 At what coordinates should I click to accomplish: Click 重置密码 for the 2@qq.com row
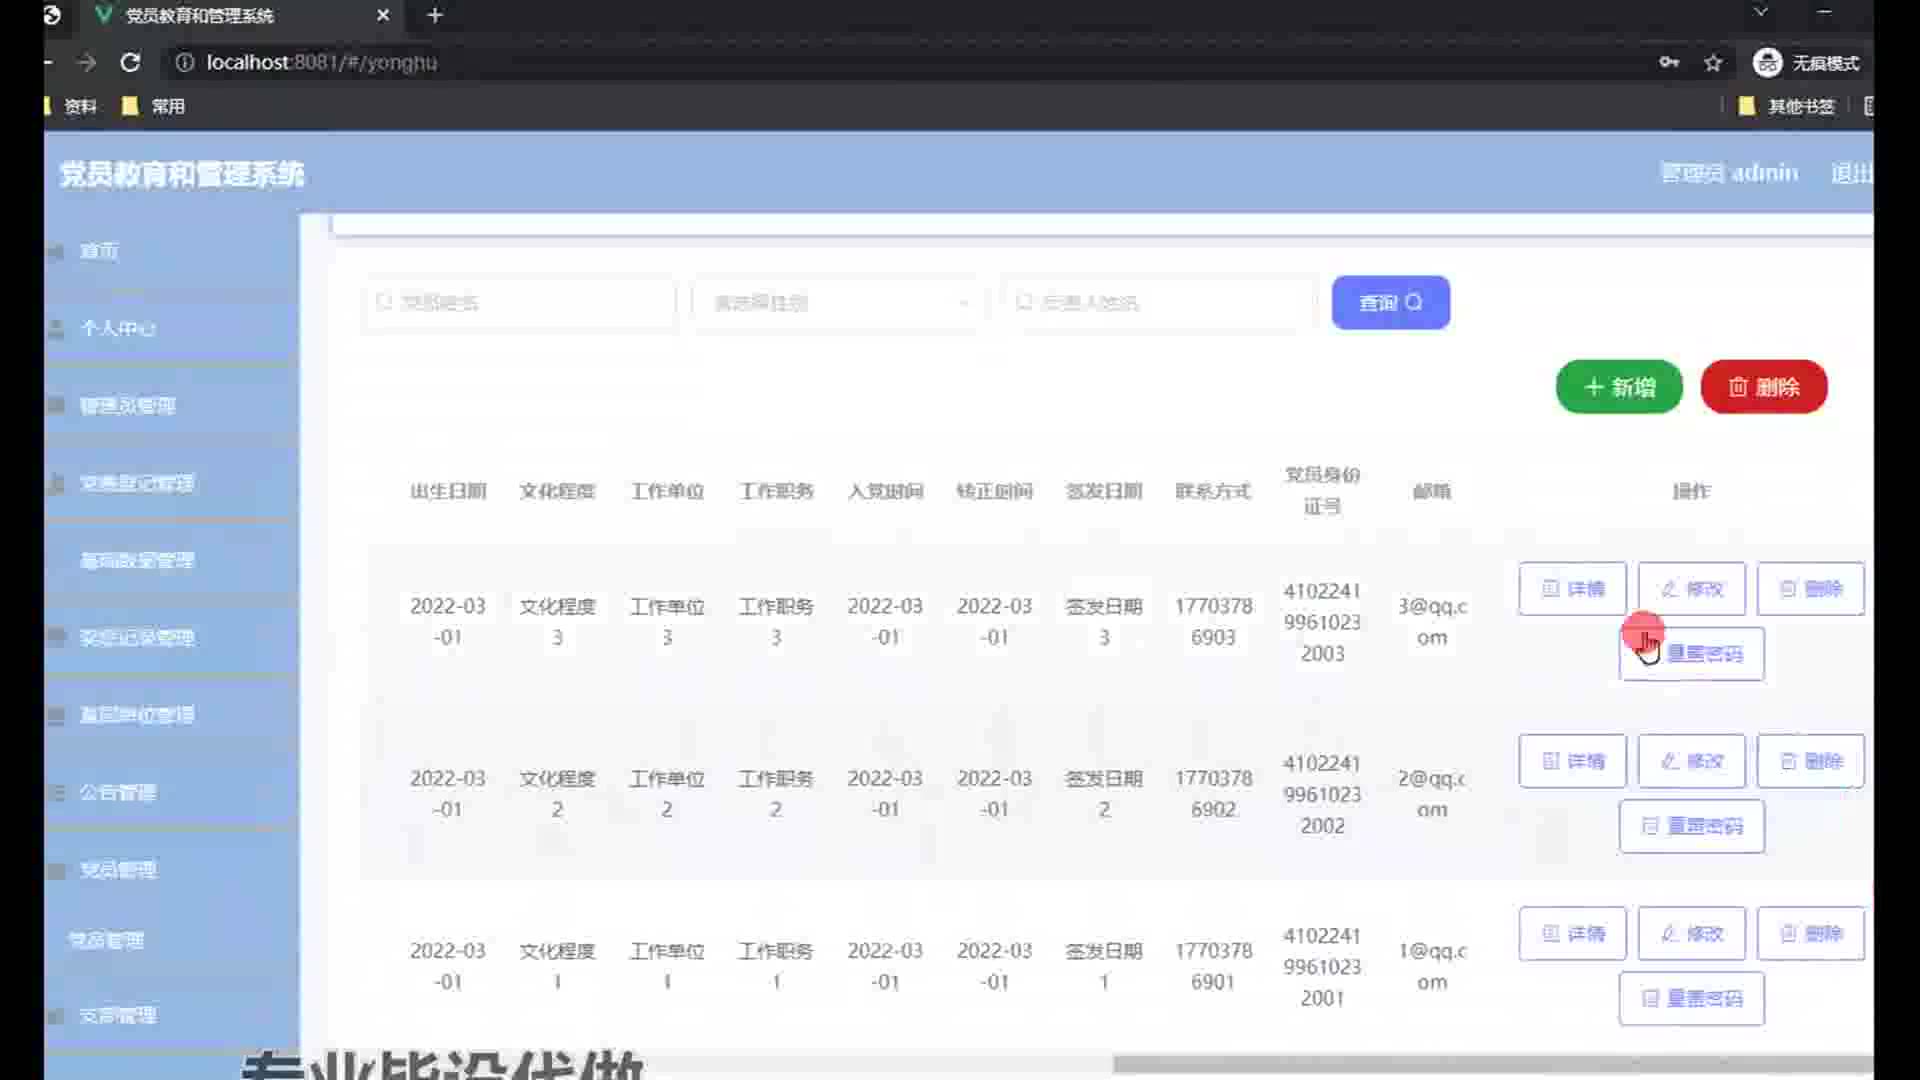[1692, 826]
